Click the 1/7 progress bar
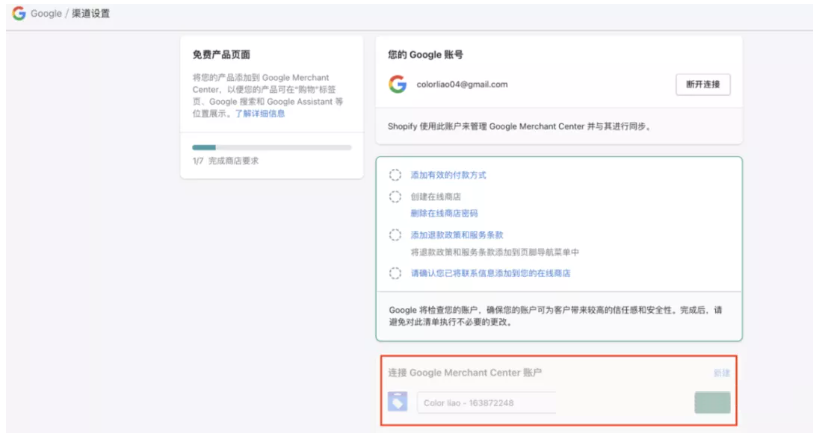The height and width of the screenshot is (435, 814). 272,147
